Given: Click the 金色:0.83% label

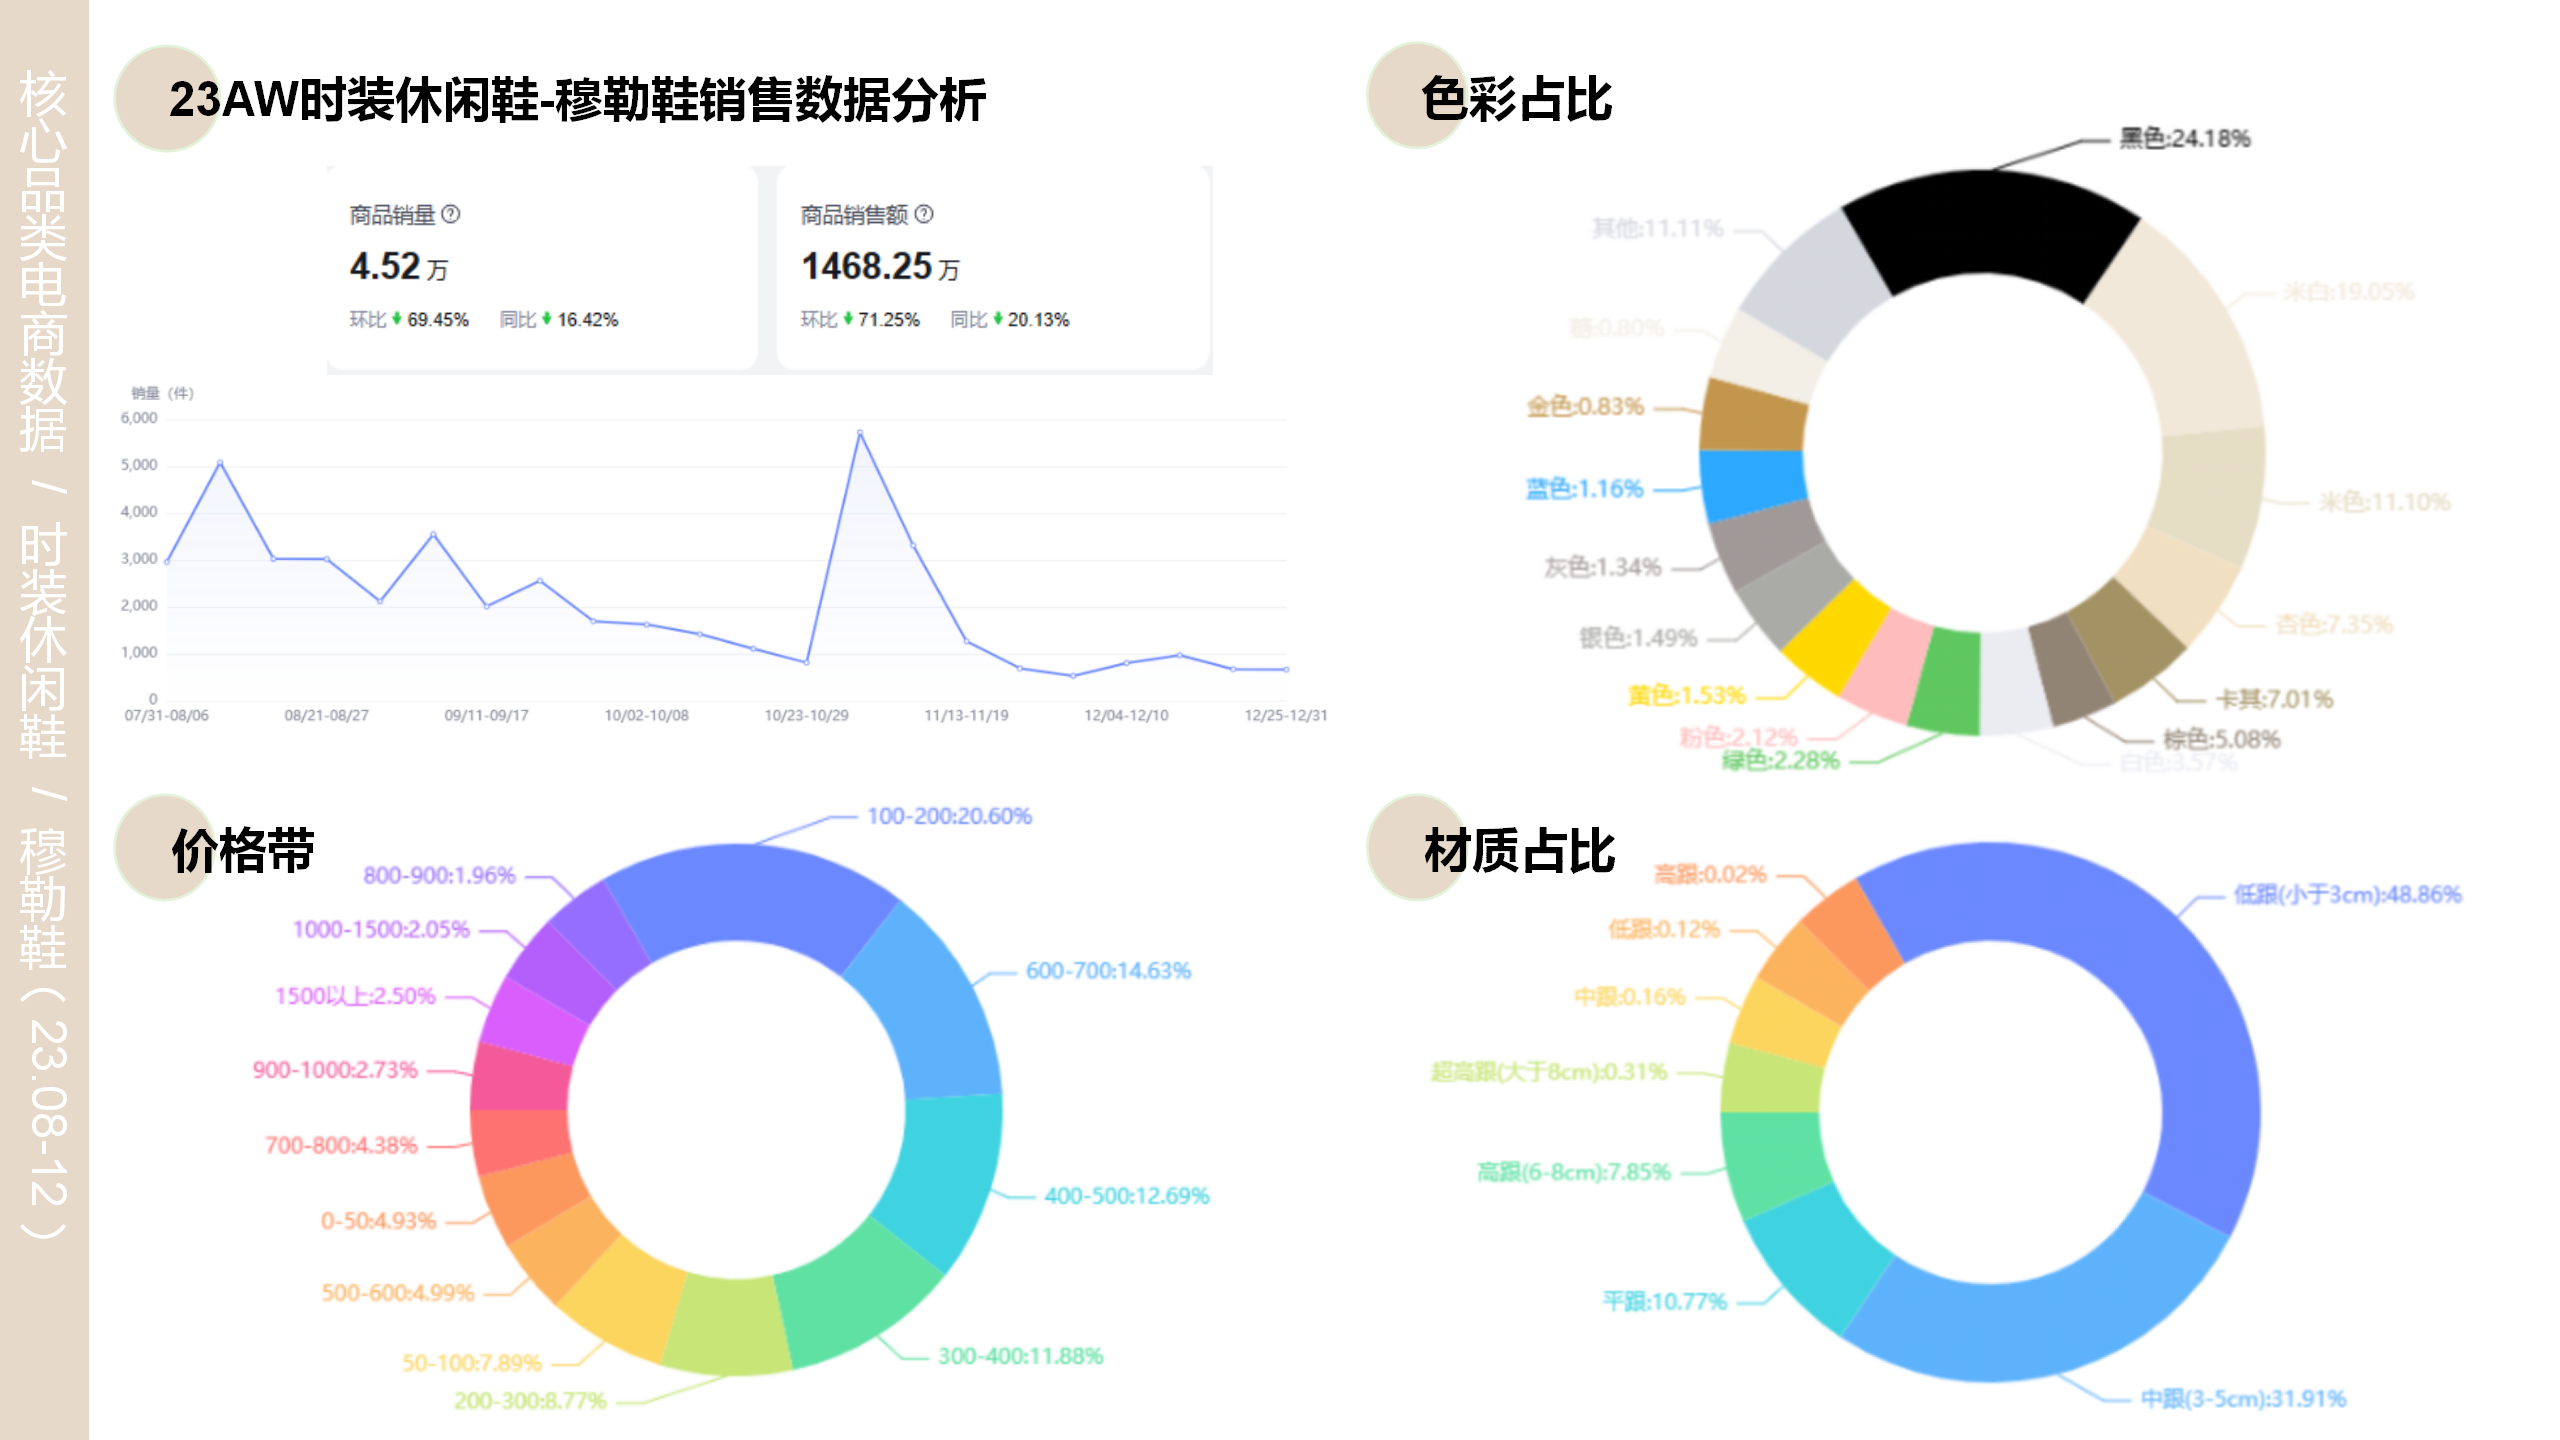Looking at the screenshot, I should point(1585,406).
